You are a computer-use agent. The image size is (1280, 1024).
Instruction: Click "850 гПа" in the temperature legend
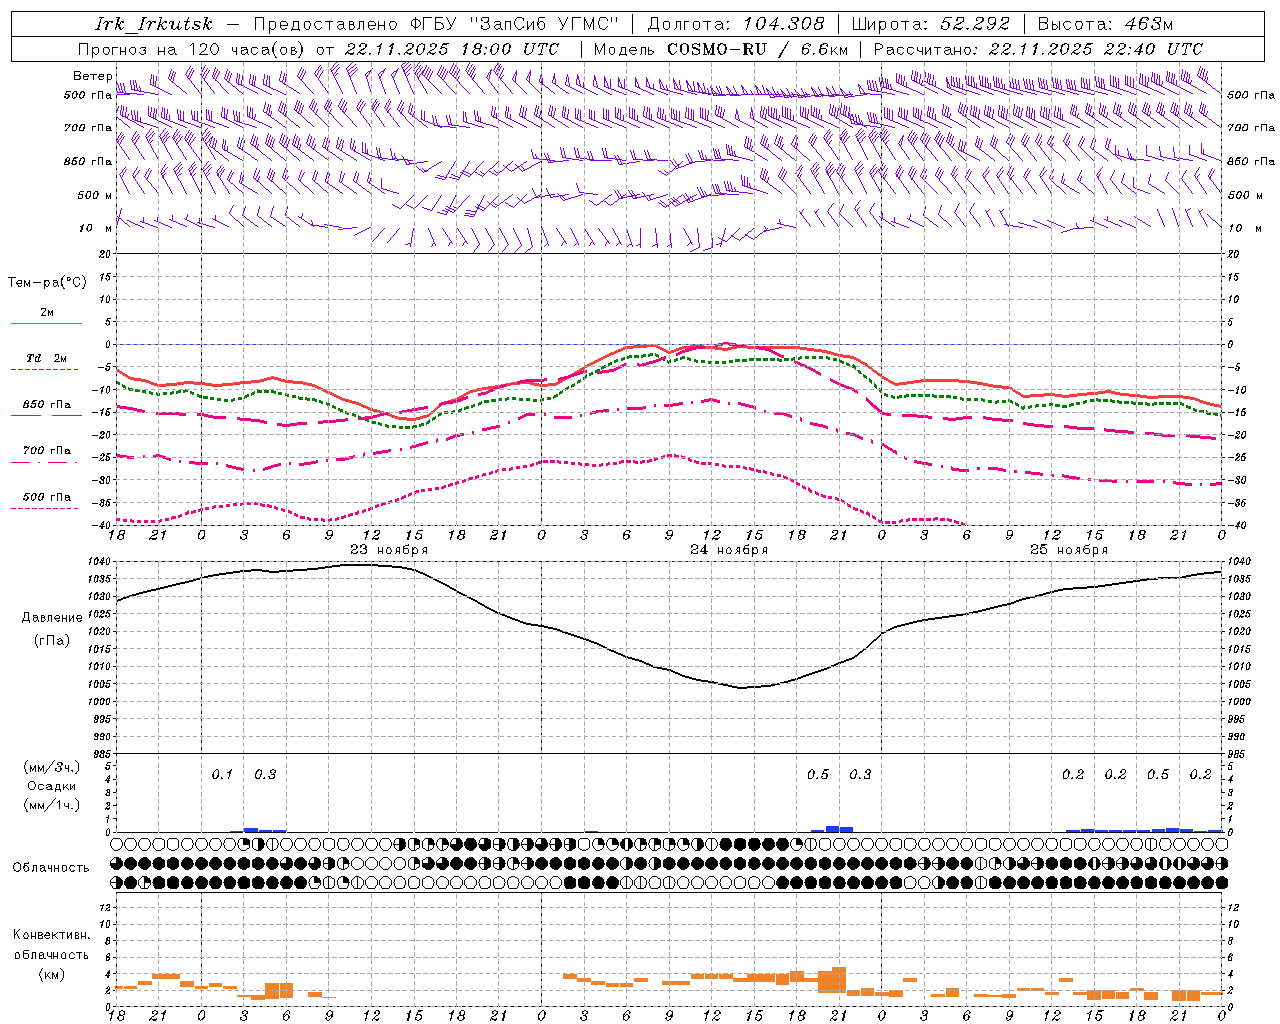[47, 405]
